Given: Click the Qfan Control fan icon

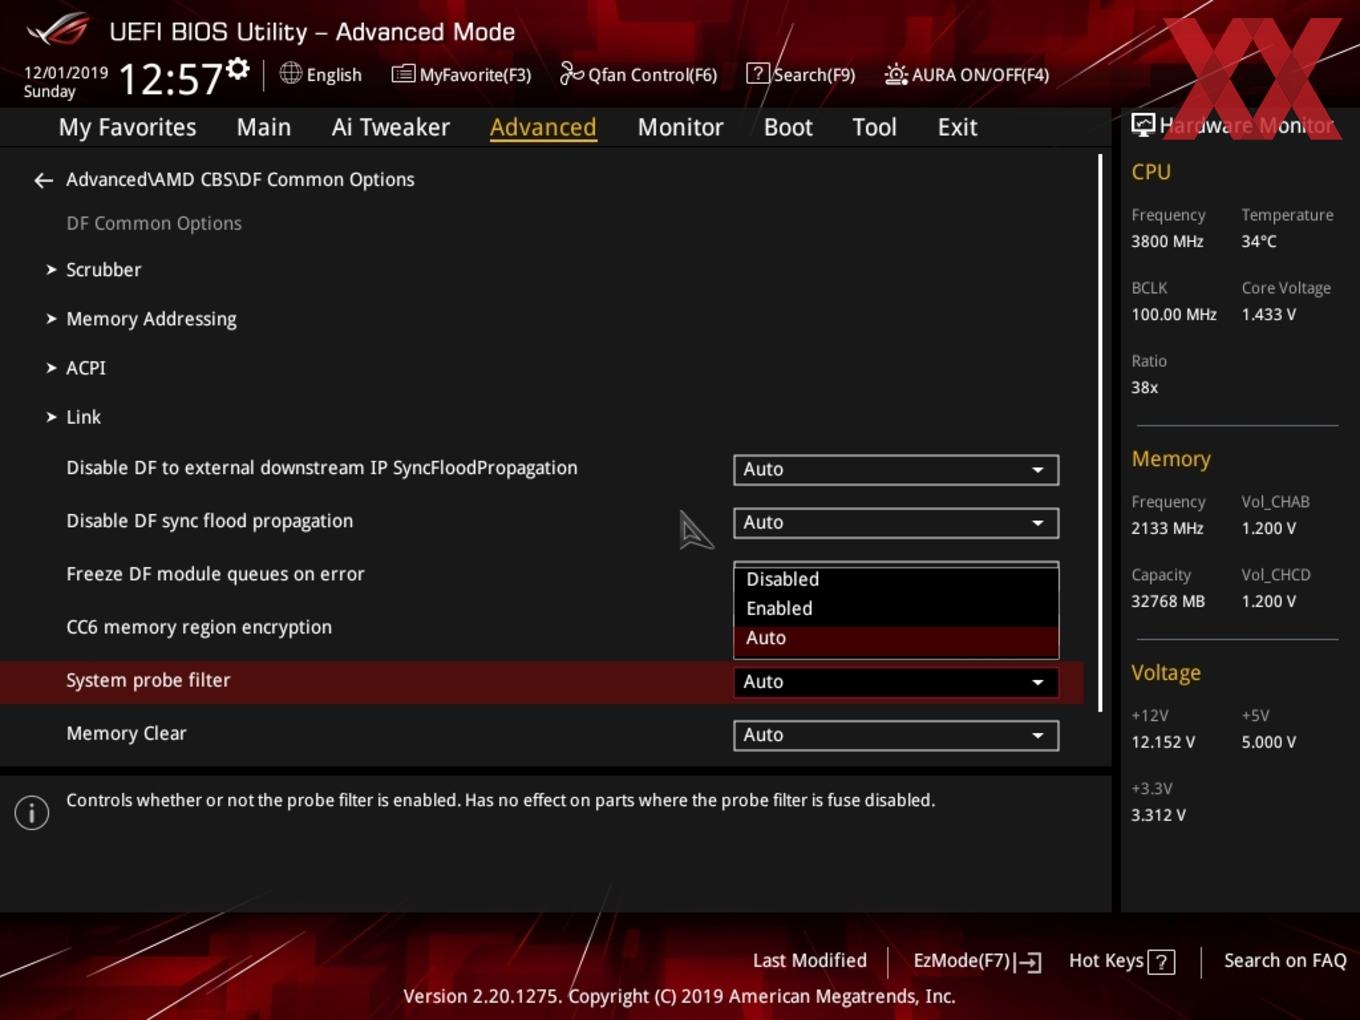Looking at the screenshot, I should pyautogui.click(x=571, y=73).
